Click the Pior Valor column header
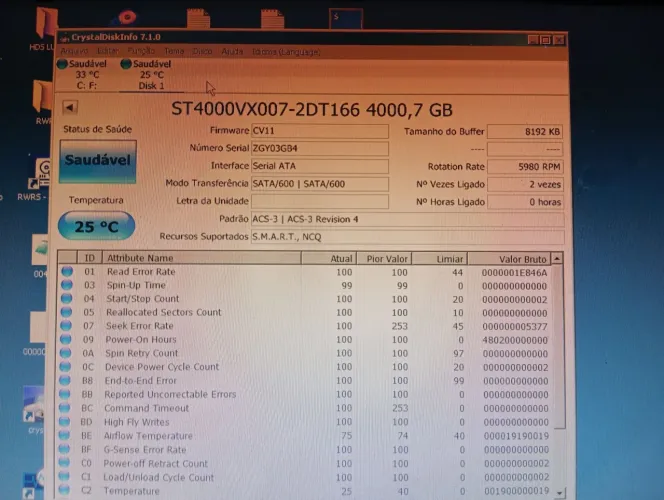This screenshot has height=500, width=664. point(385,259)
